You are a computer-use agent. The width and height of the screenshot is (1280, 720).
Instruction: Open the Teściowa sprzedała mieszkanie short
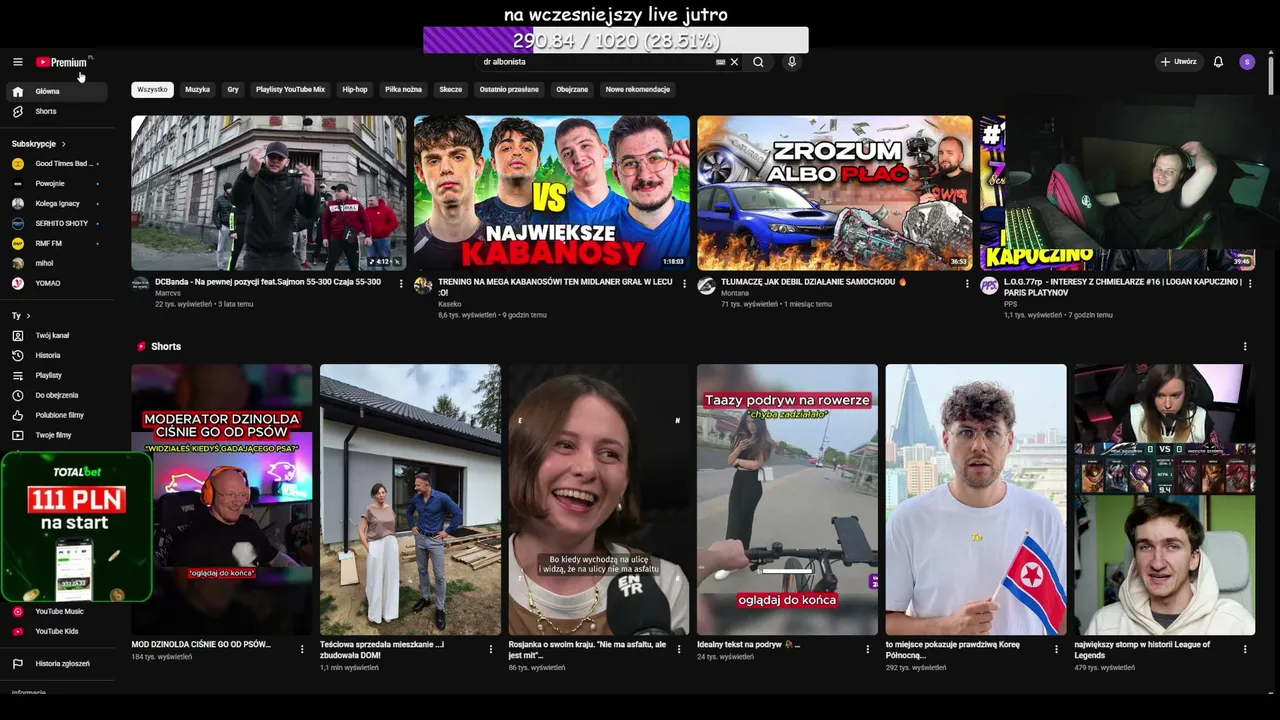point(410,499)
